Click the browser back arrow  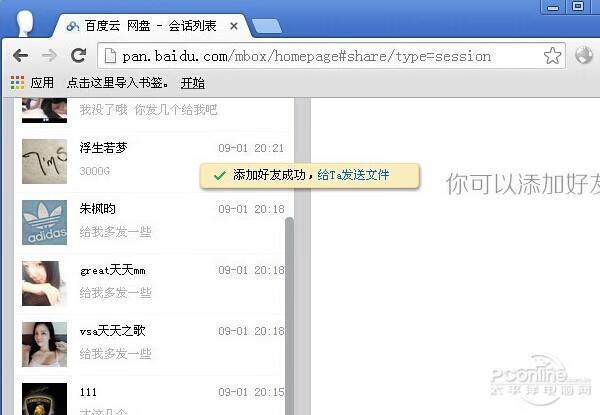[21, 56]
